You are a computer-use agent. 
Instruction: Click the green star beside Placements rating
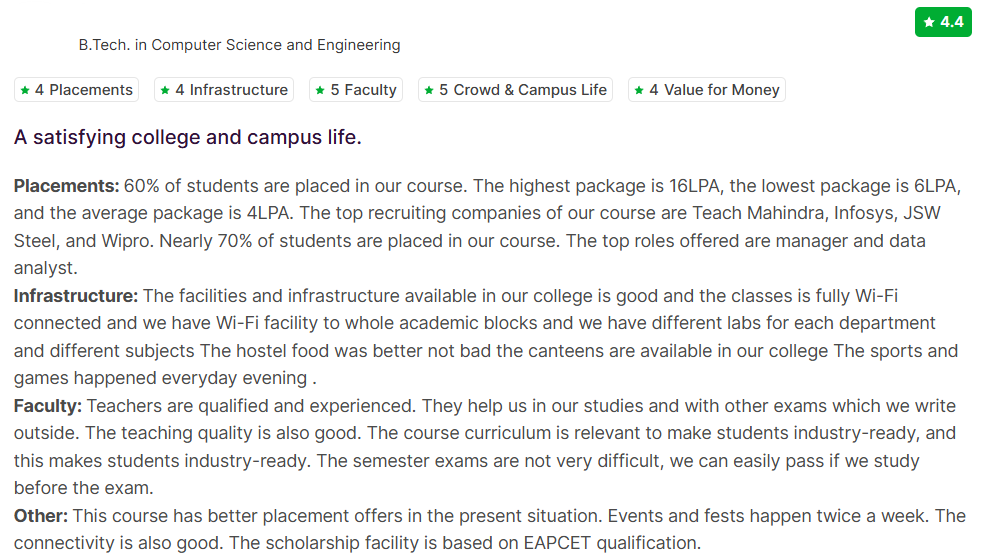click(24, 90)
